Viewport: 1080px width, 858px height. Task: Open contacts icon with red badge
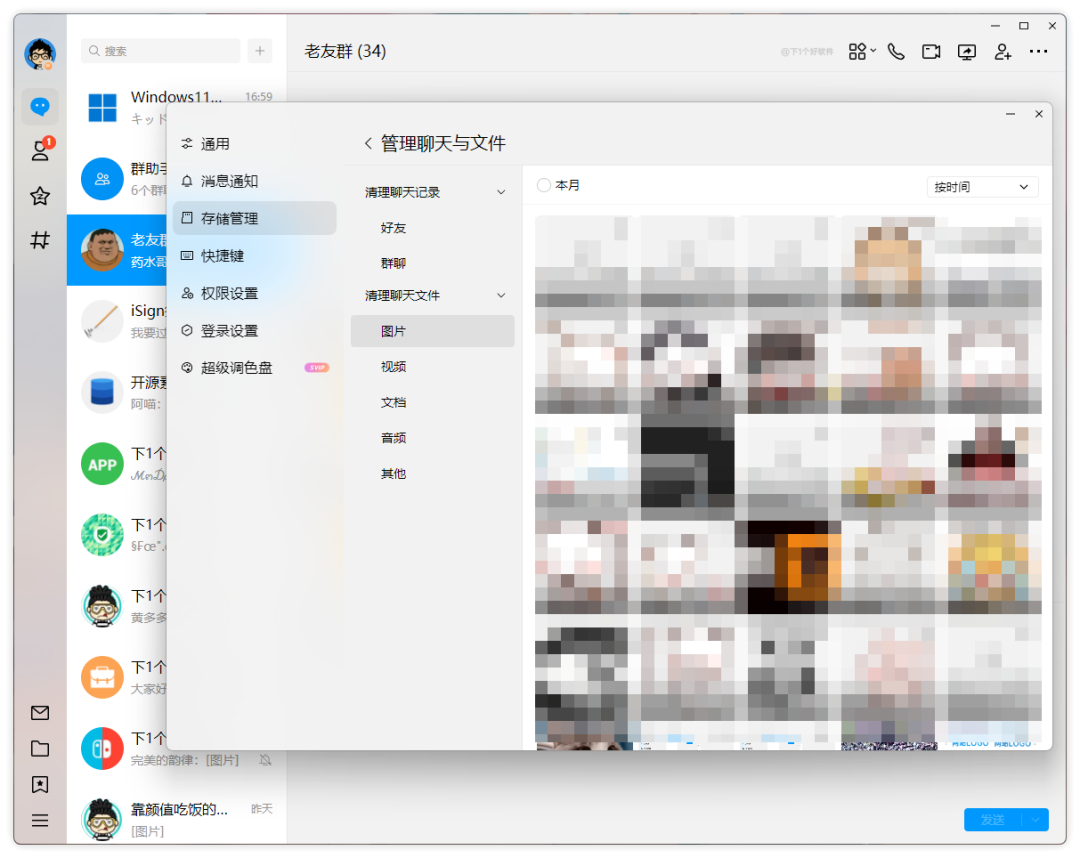[41, 149]
